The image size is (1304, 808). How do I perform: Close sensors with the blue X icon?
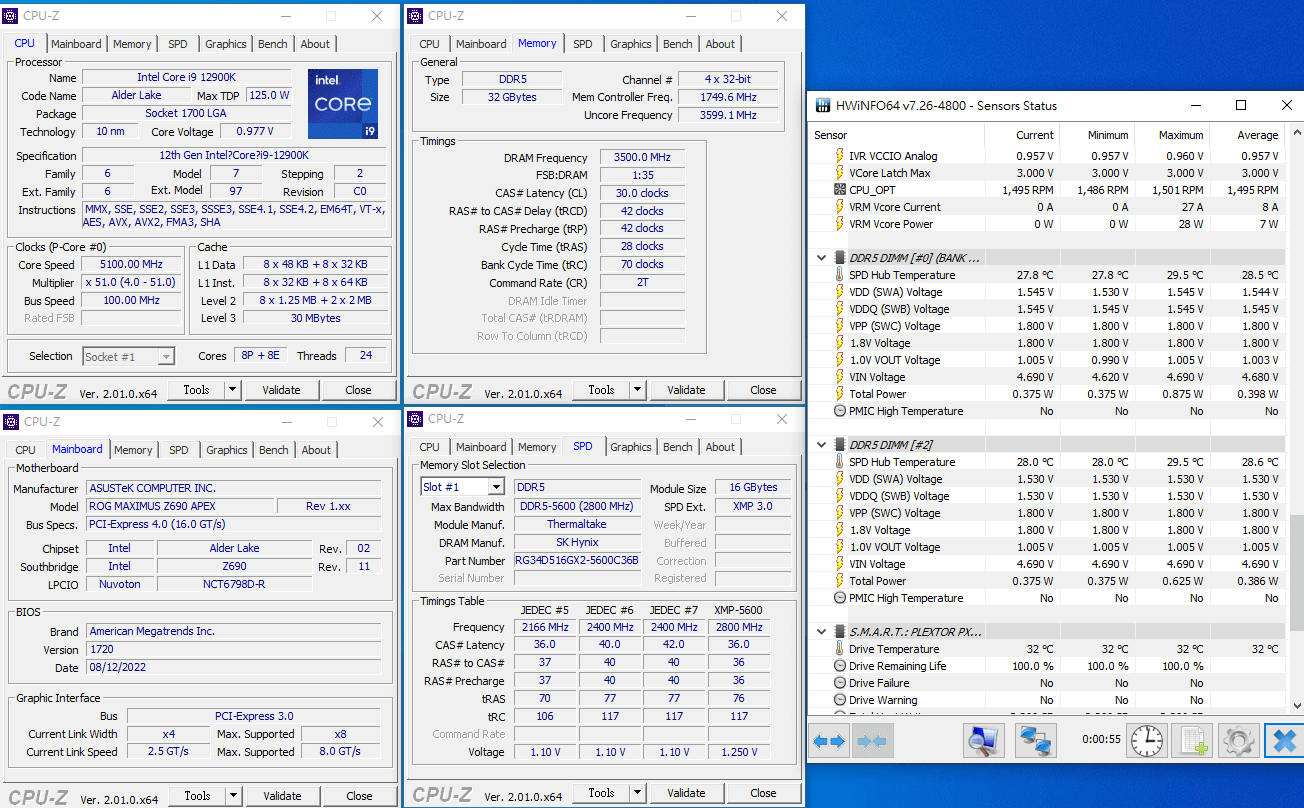coord(1283,741)
